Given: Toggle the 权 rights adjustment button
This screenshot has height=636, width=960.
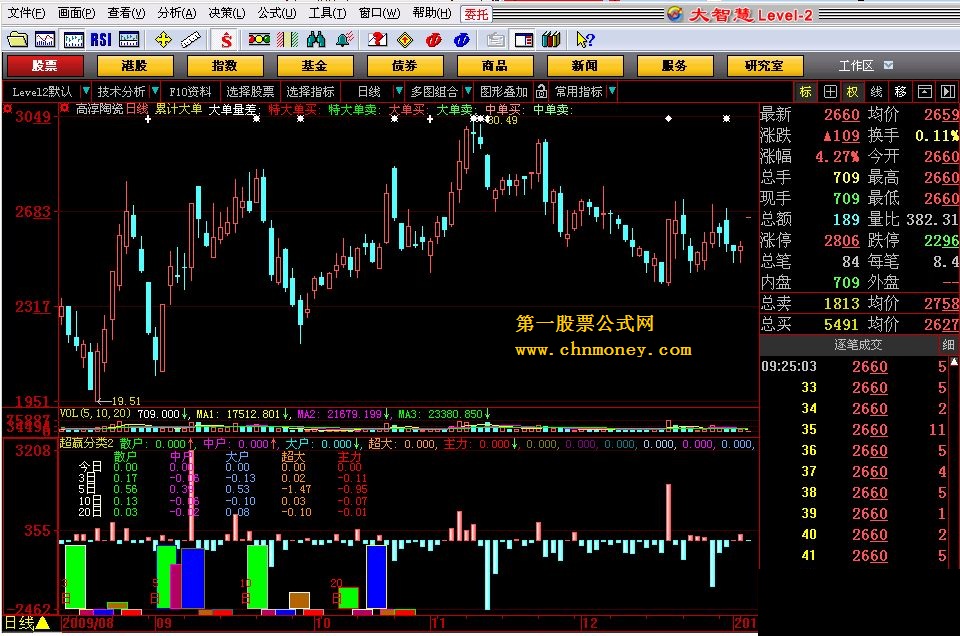Looking at the screenshot, I should (x=853, y=92).
